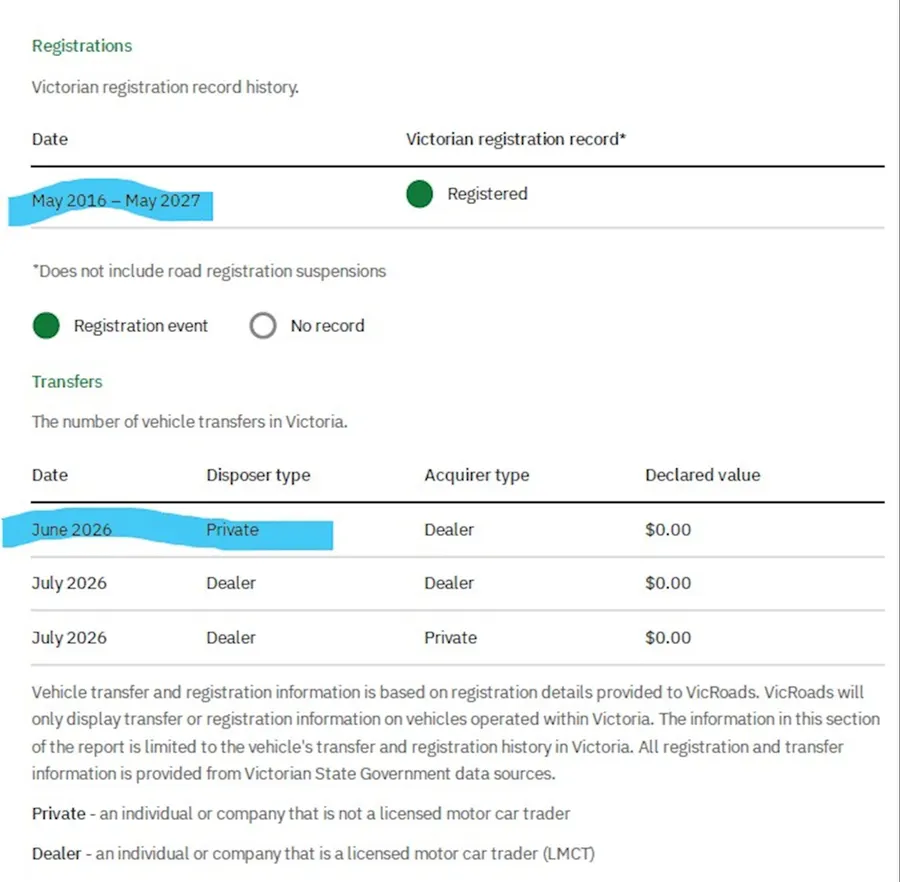
Task: Click the Acquirer type column header
Action: (477, 475)
